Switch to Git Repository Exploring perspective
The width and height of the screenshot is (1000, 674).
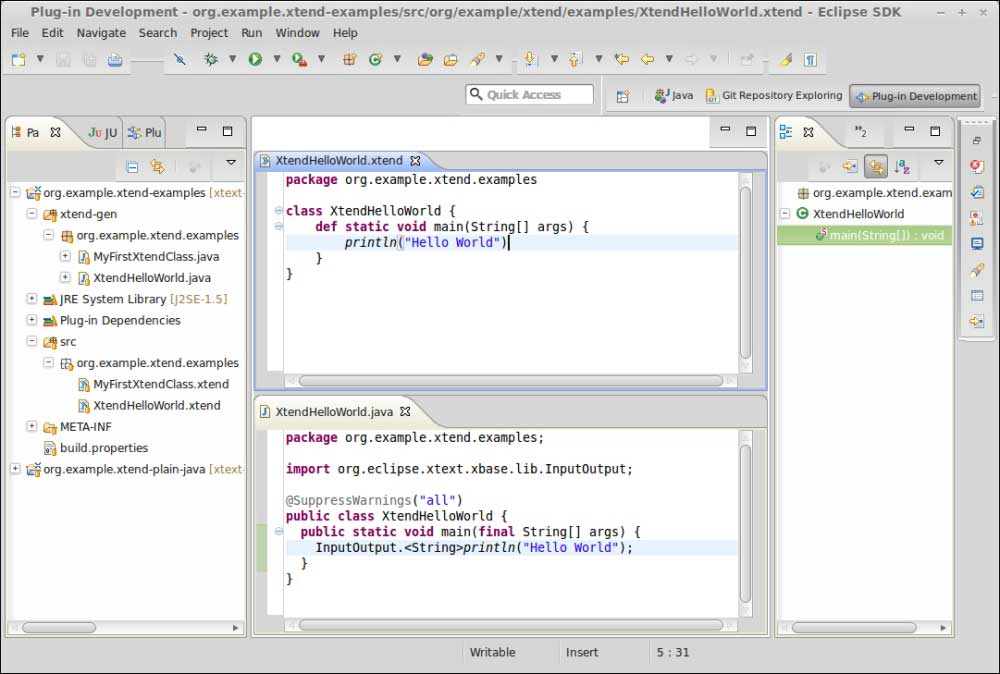click(x=773, y=96)
